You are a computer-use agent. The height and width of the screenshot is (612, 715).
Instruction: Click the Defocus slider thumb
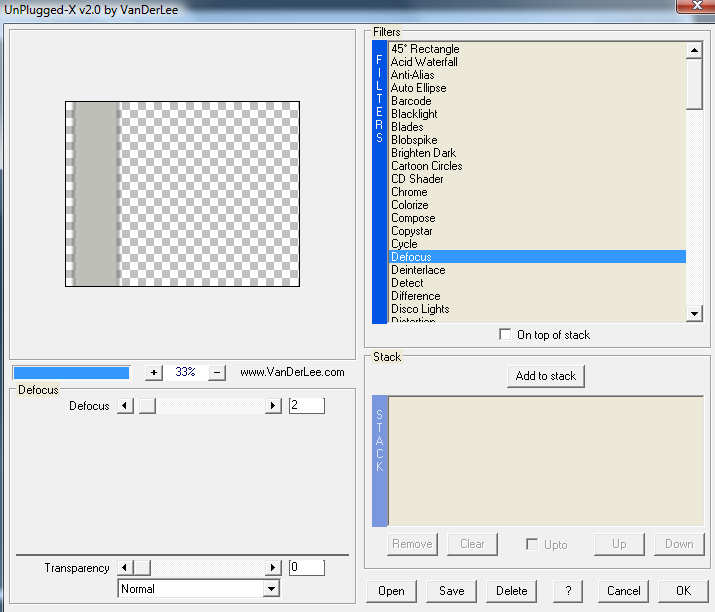(146, 406)
